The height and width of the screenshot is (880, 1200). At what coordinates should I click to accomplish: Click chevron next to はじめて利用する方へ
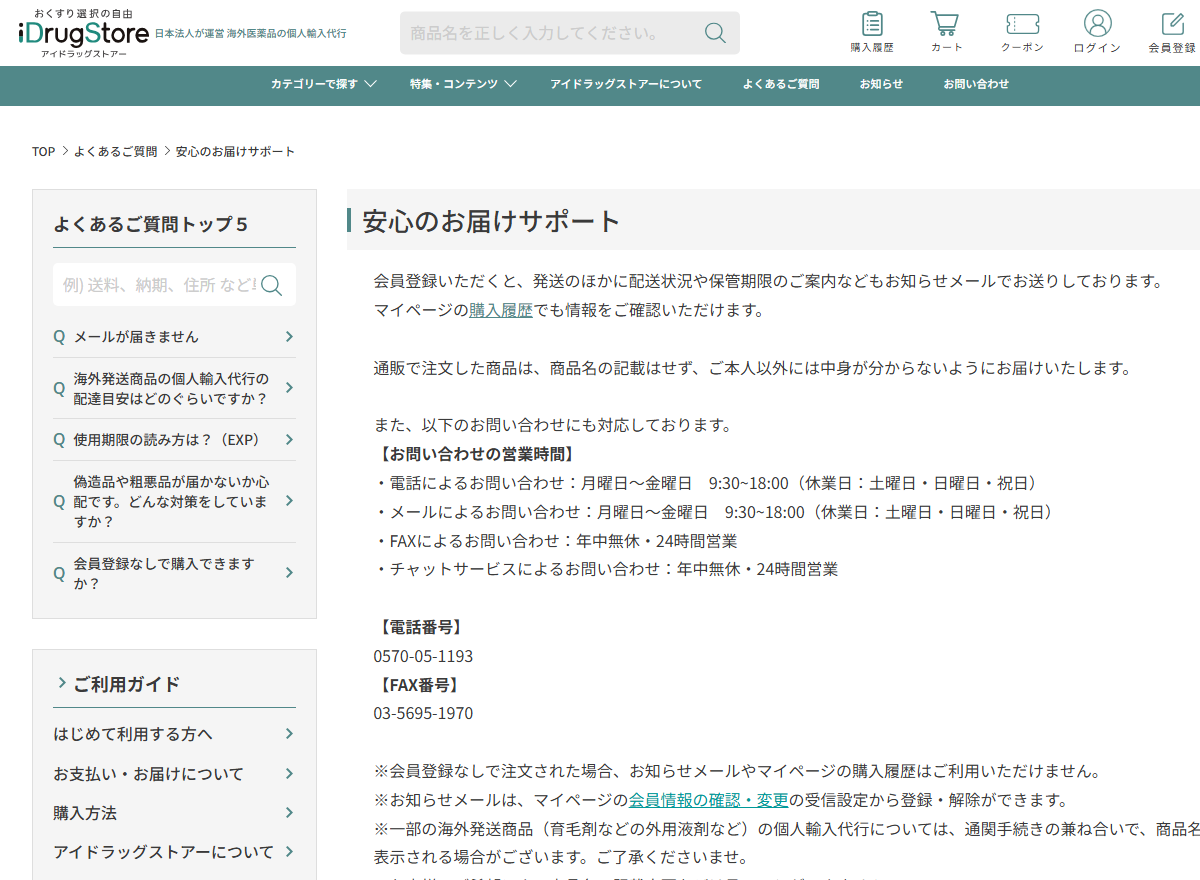coord(289,734)
